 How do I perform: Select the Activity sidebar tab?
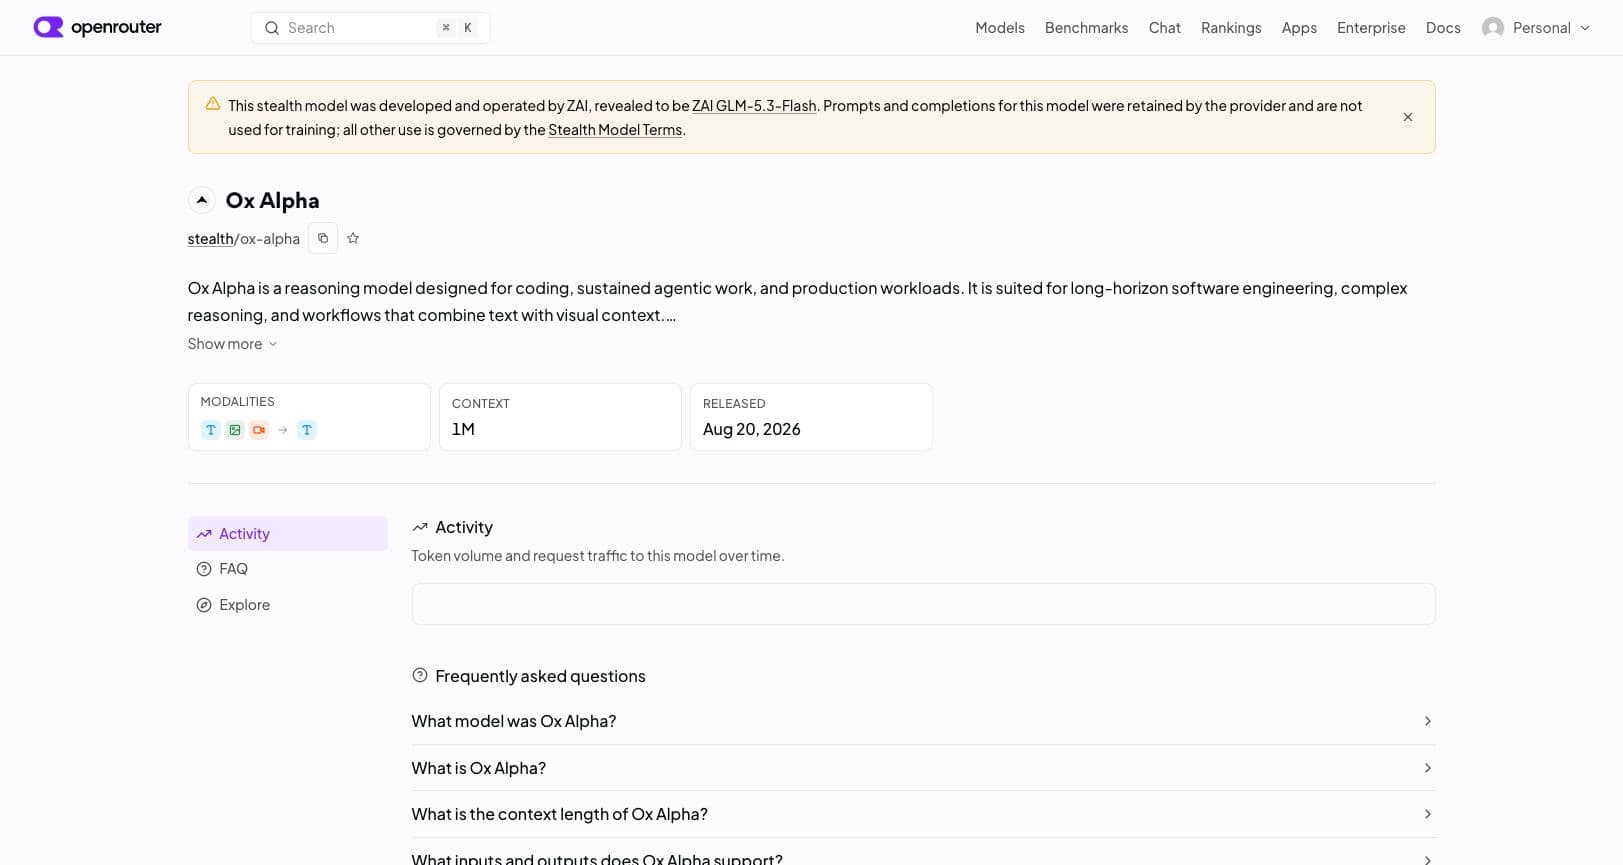[x=288, y=534]
